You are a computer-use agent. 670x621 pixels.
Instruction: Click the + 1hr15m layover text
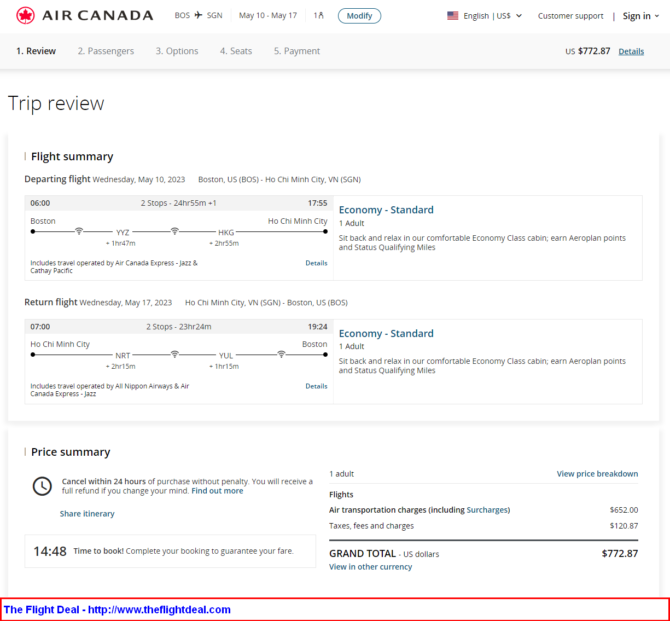(224, 366)
